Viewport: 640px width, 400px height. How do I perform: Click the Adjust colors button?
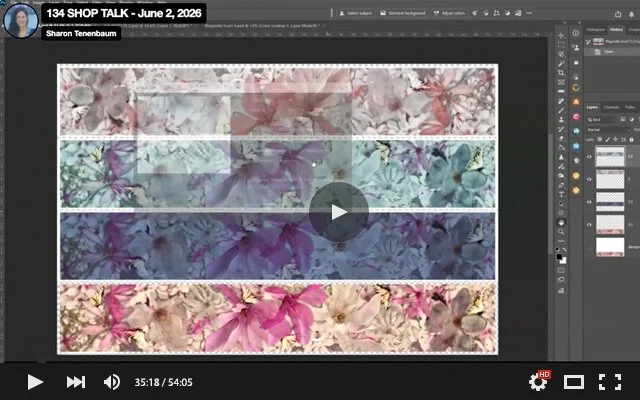pyautogui.click(x=449, y=13)
